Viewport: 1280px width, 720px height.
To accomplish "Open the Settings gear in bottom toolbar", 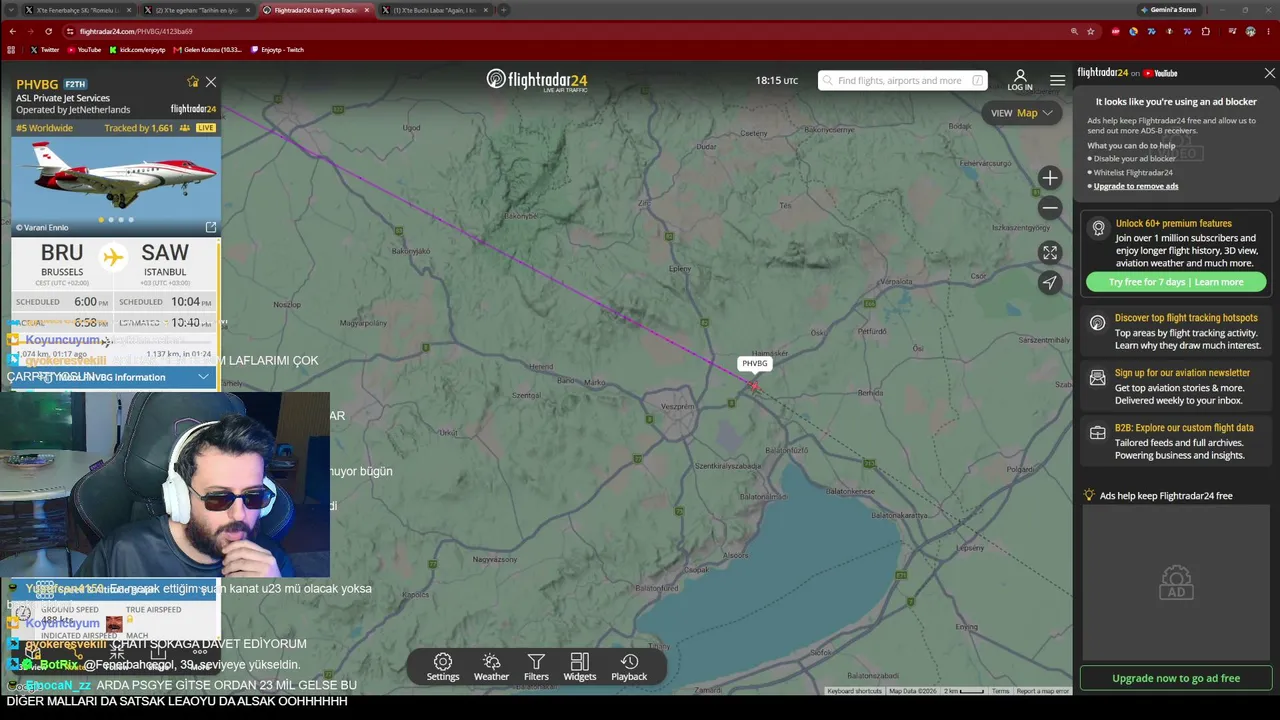I will click(x=443, y=667).
